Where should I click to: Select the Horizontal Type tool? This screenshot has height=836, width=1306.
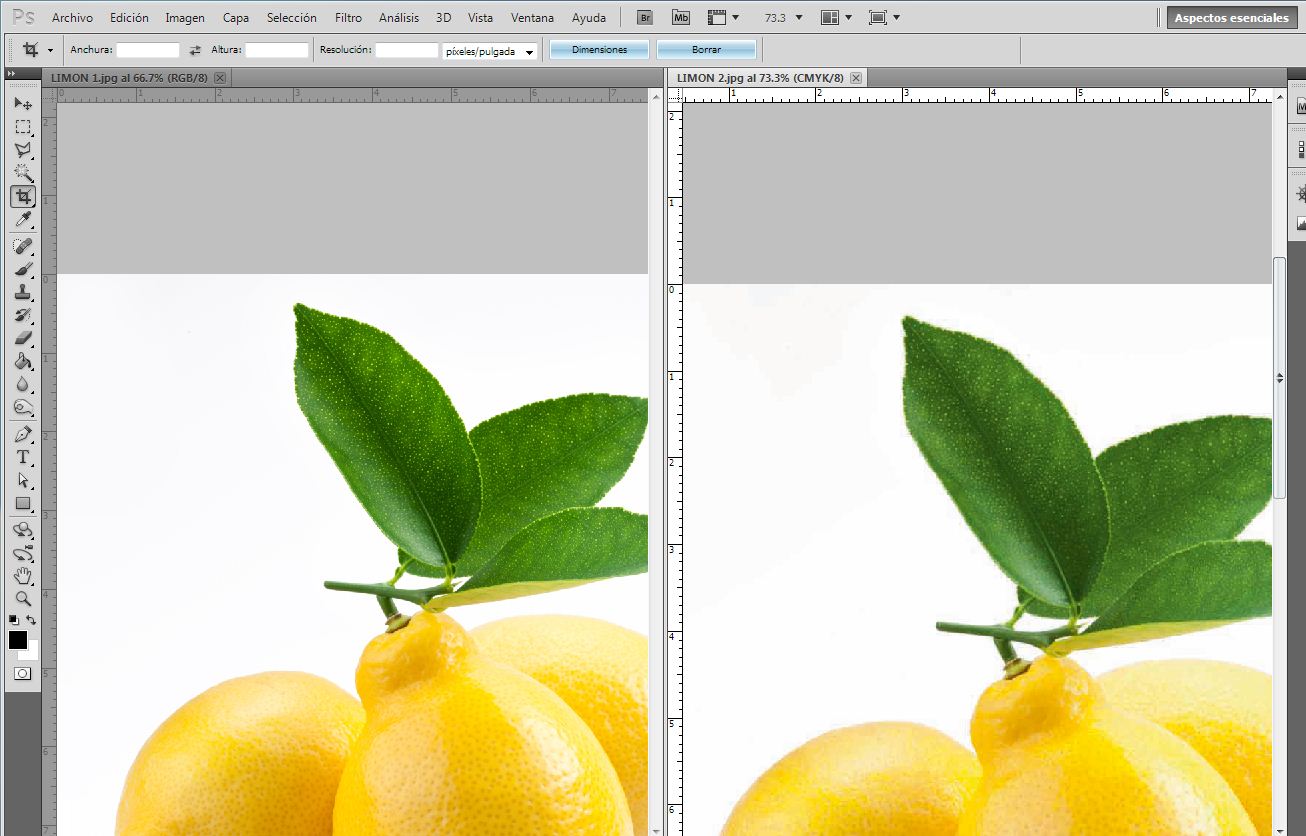tap(23, 457)
